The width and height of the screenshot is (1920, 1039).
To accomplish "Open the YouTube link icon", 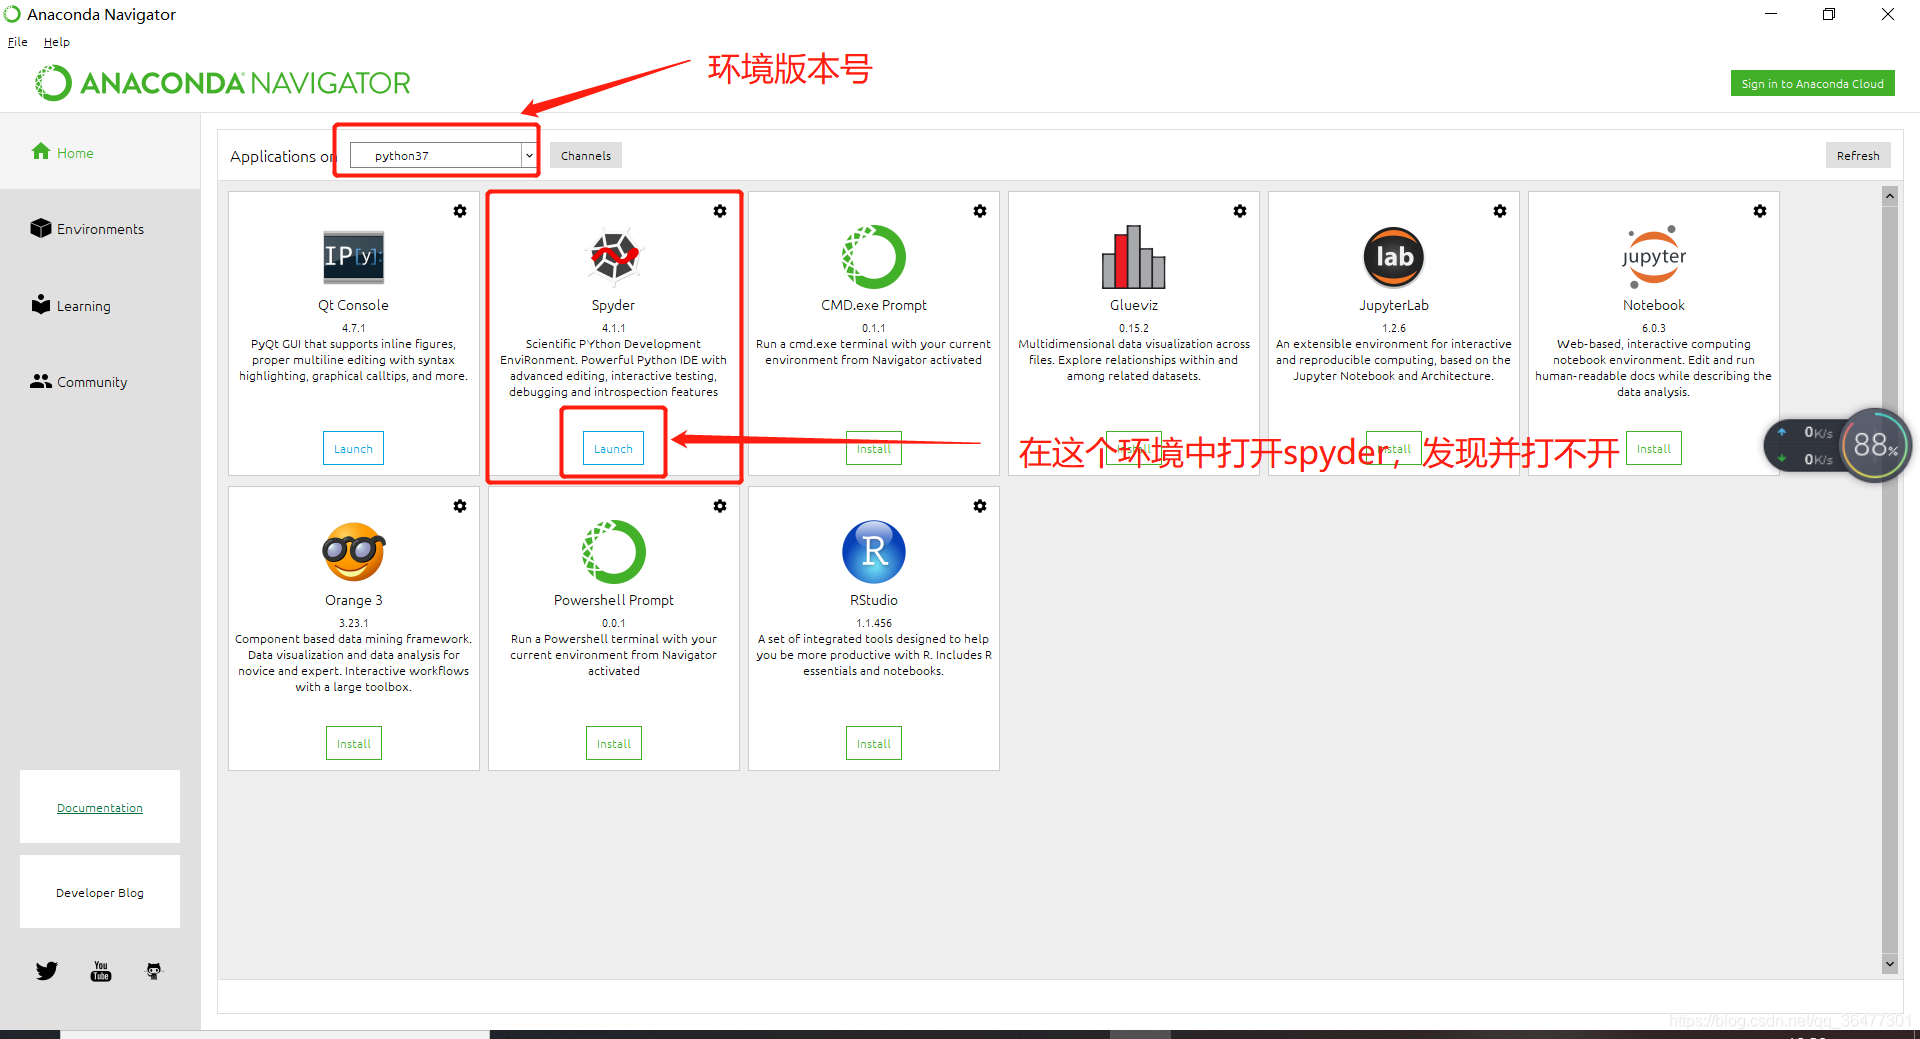I will 101,971.
